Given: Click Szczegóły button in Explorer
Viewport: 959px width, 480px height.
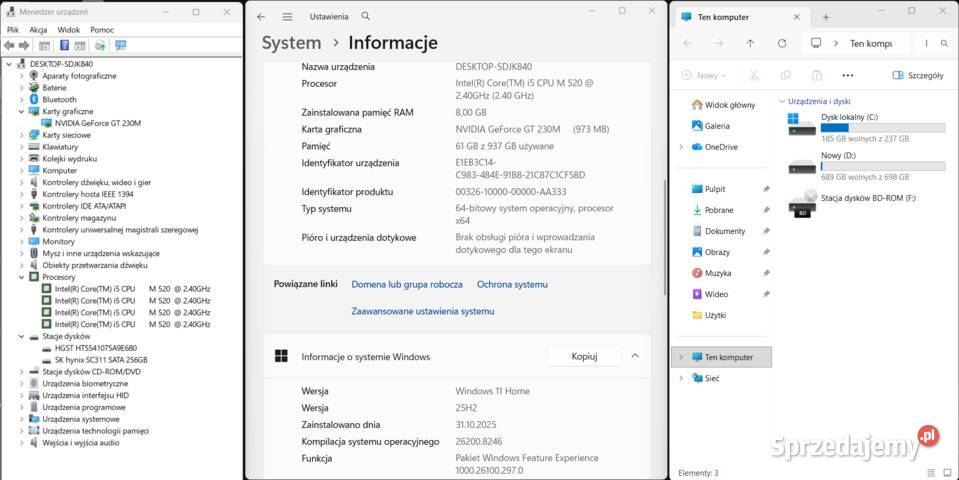Looking at the screenshot, I should (917, 75).
